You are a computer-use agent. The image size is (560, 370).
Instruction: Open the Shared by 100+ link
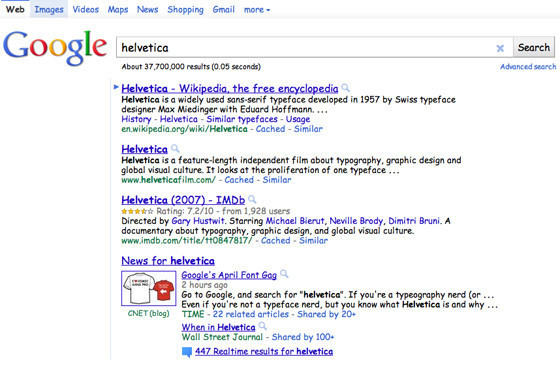tap(303, 337)
